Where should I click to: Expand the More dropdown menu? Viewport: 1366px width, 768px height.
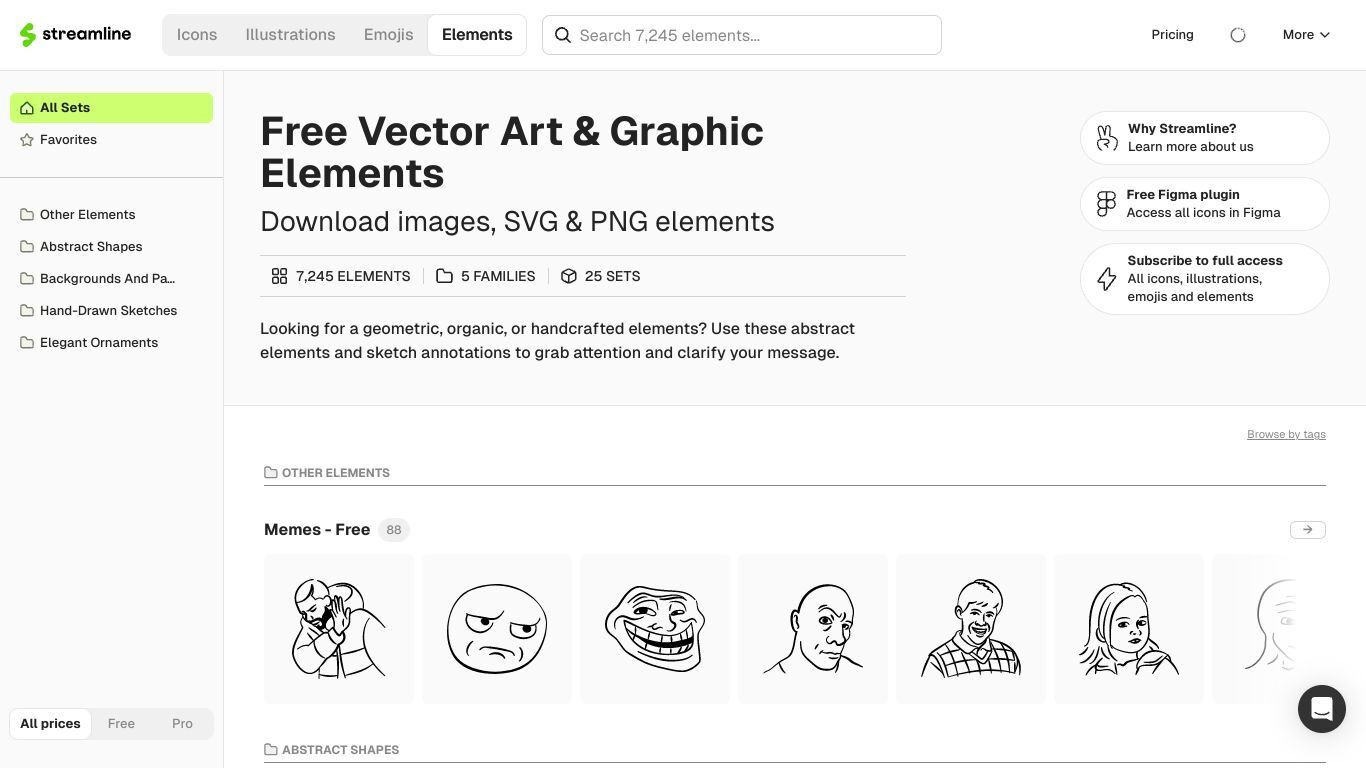[x=1306, y=35]
